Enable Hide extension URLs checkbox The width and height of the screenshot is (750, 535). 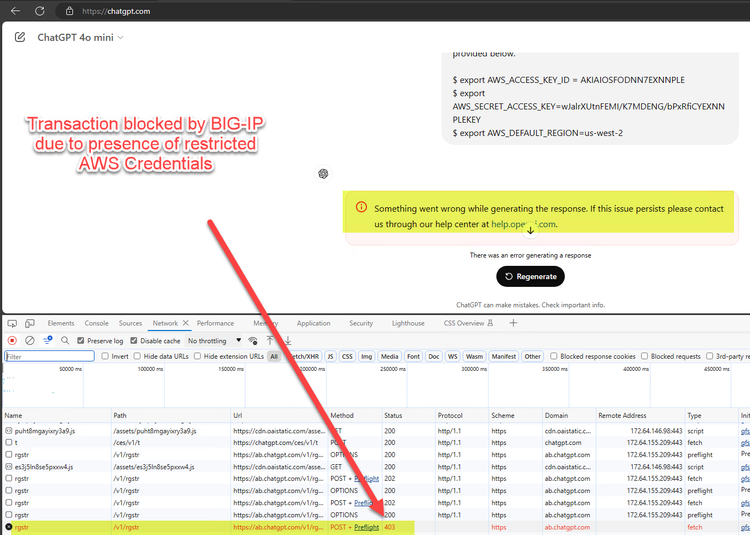197,356
